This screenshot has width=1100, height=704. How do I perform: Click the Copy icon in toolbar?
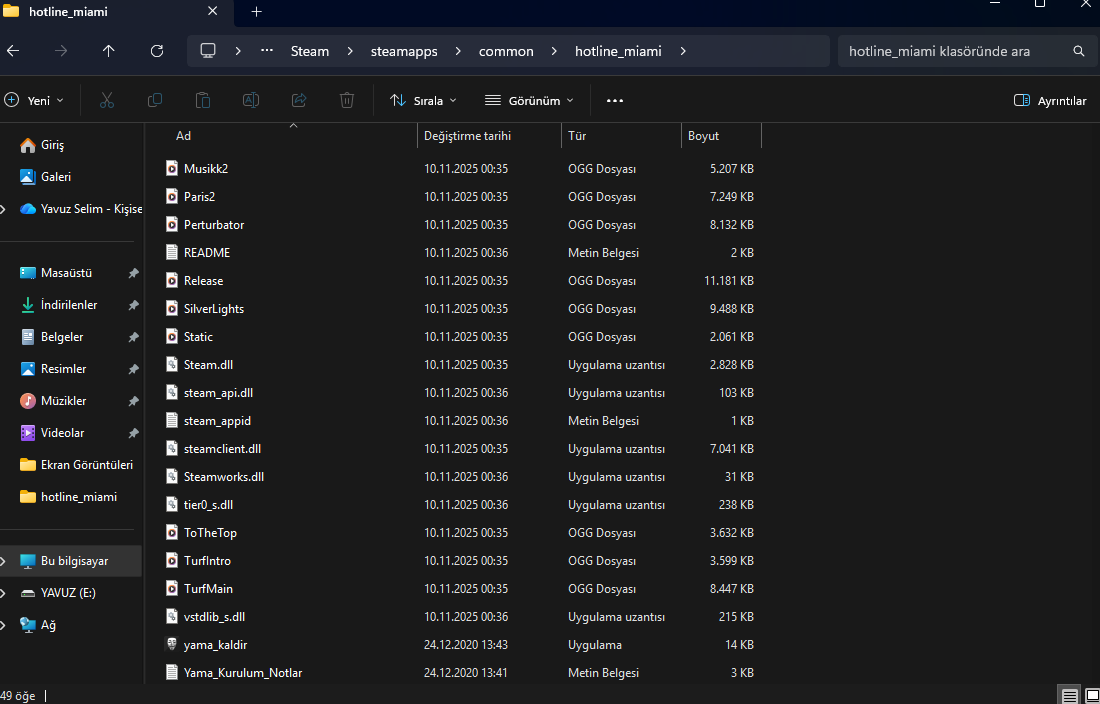coord(155,100)
